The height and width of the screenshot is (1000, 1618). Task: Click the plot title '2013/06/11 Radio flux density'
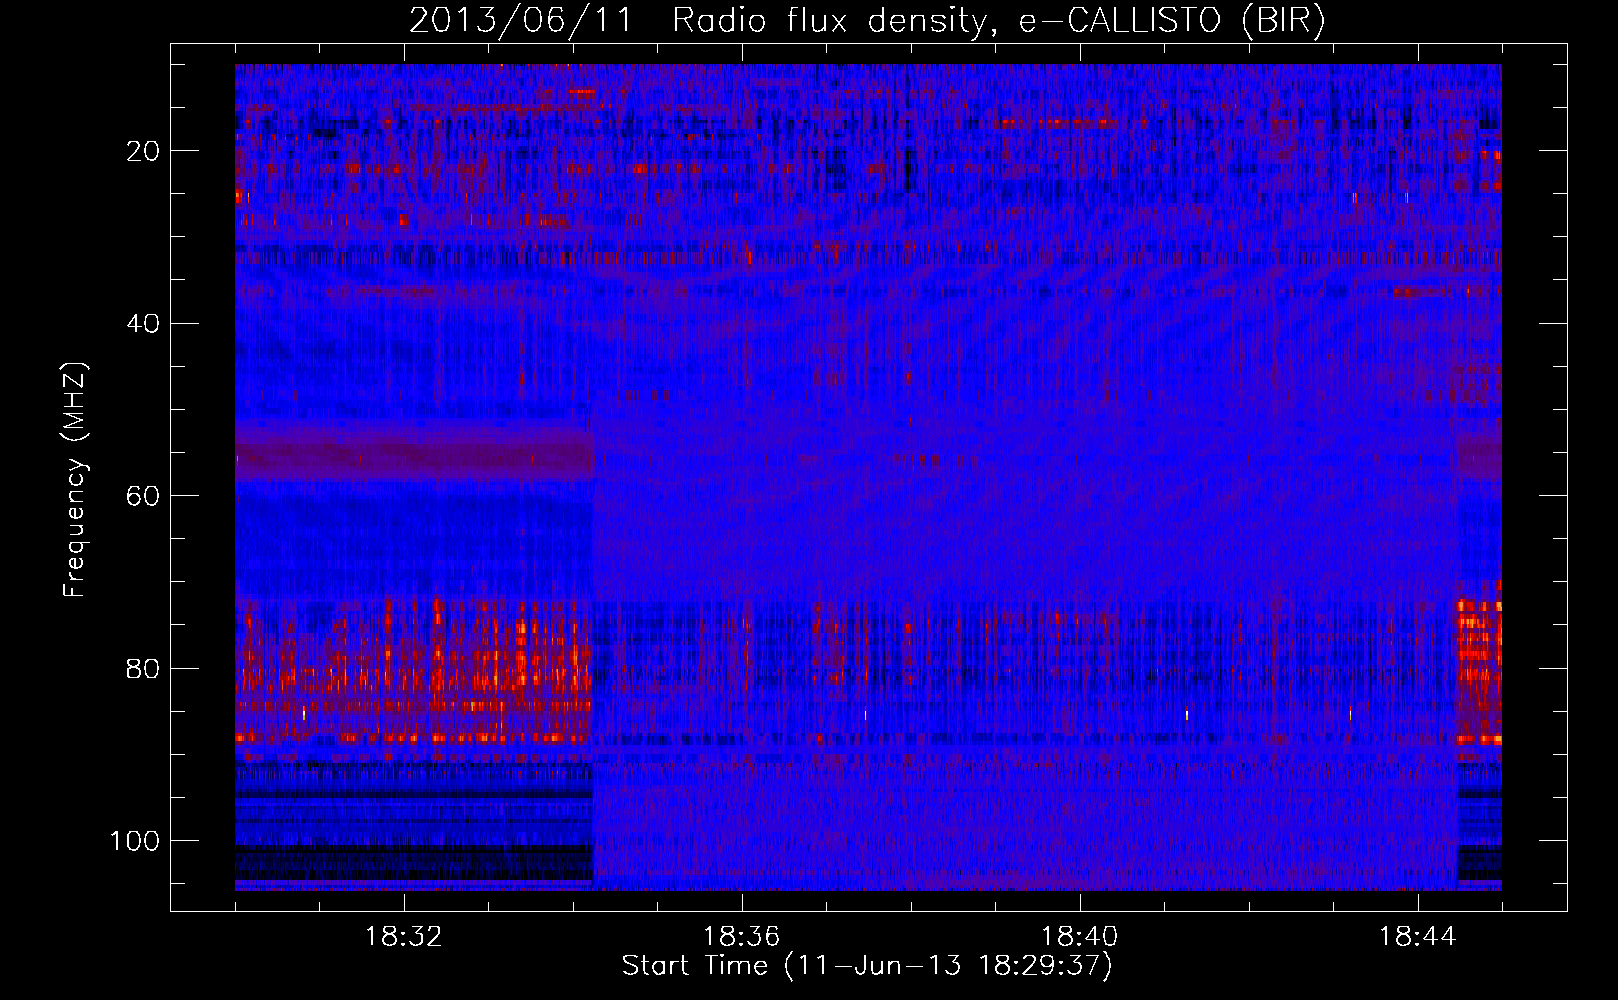867,21
